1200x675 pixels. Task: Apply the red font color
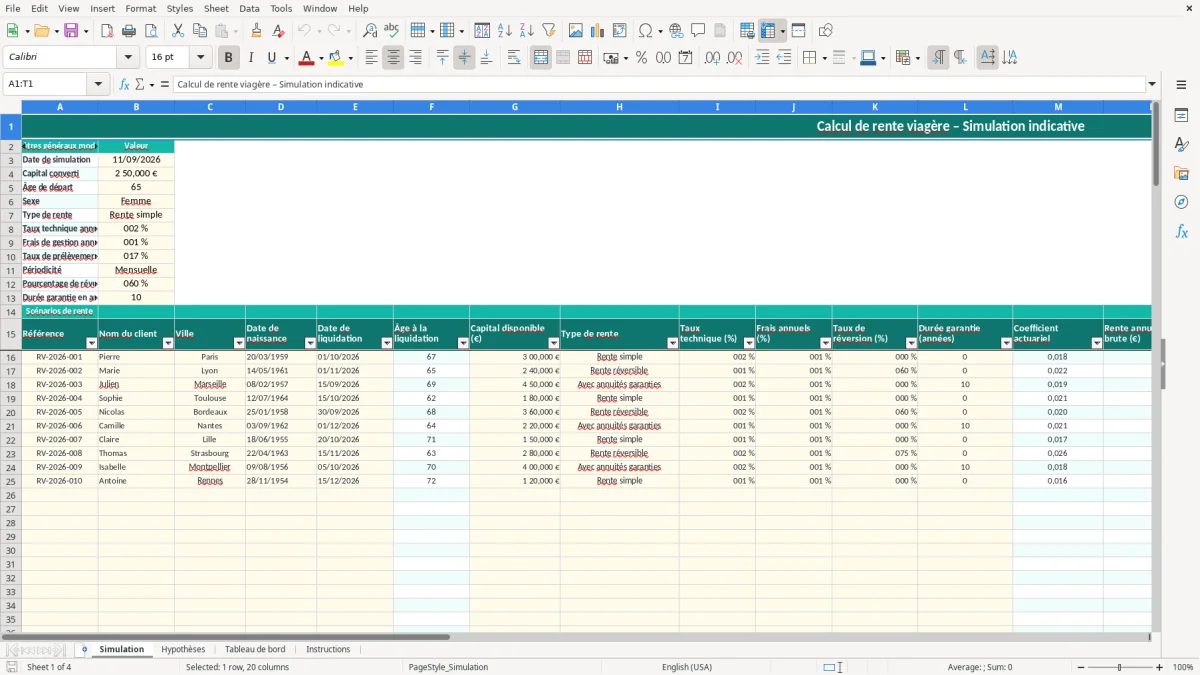[306, 58]
